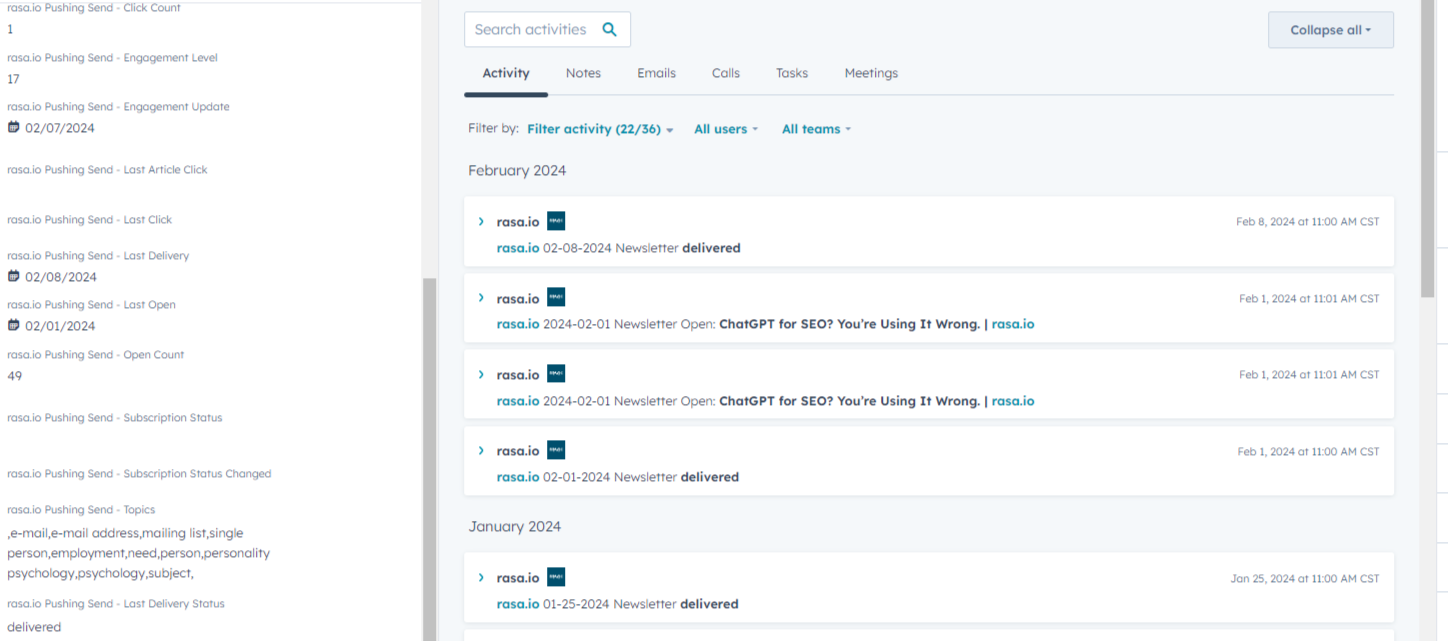Screen dimensions: 1448x641
Task: Click timestamp Jan 25, 2024 at 11:00 AM CST
Action: (1304, 579)
